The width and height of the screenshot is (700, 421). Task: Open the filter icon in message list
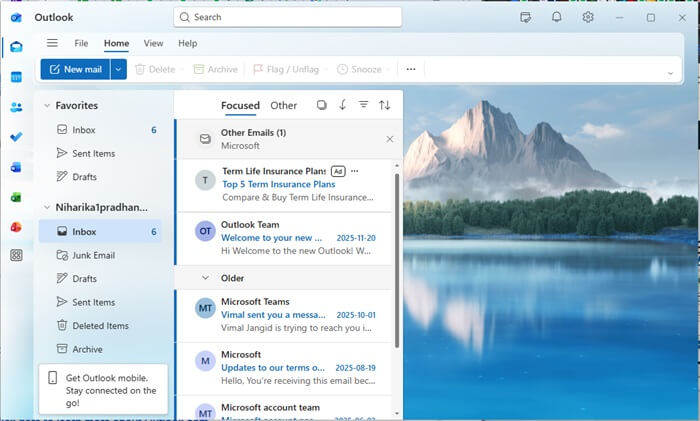[x=363, y=105]
